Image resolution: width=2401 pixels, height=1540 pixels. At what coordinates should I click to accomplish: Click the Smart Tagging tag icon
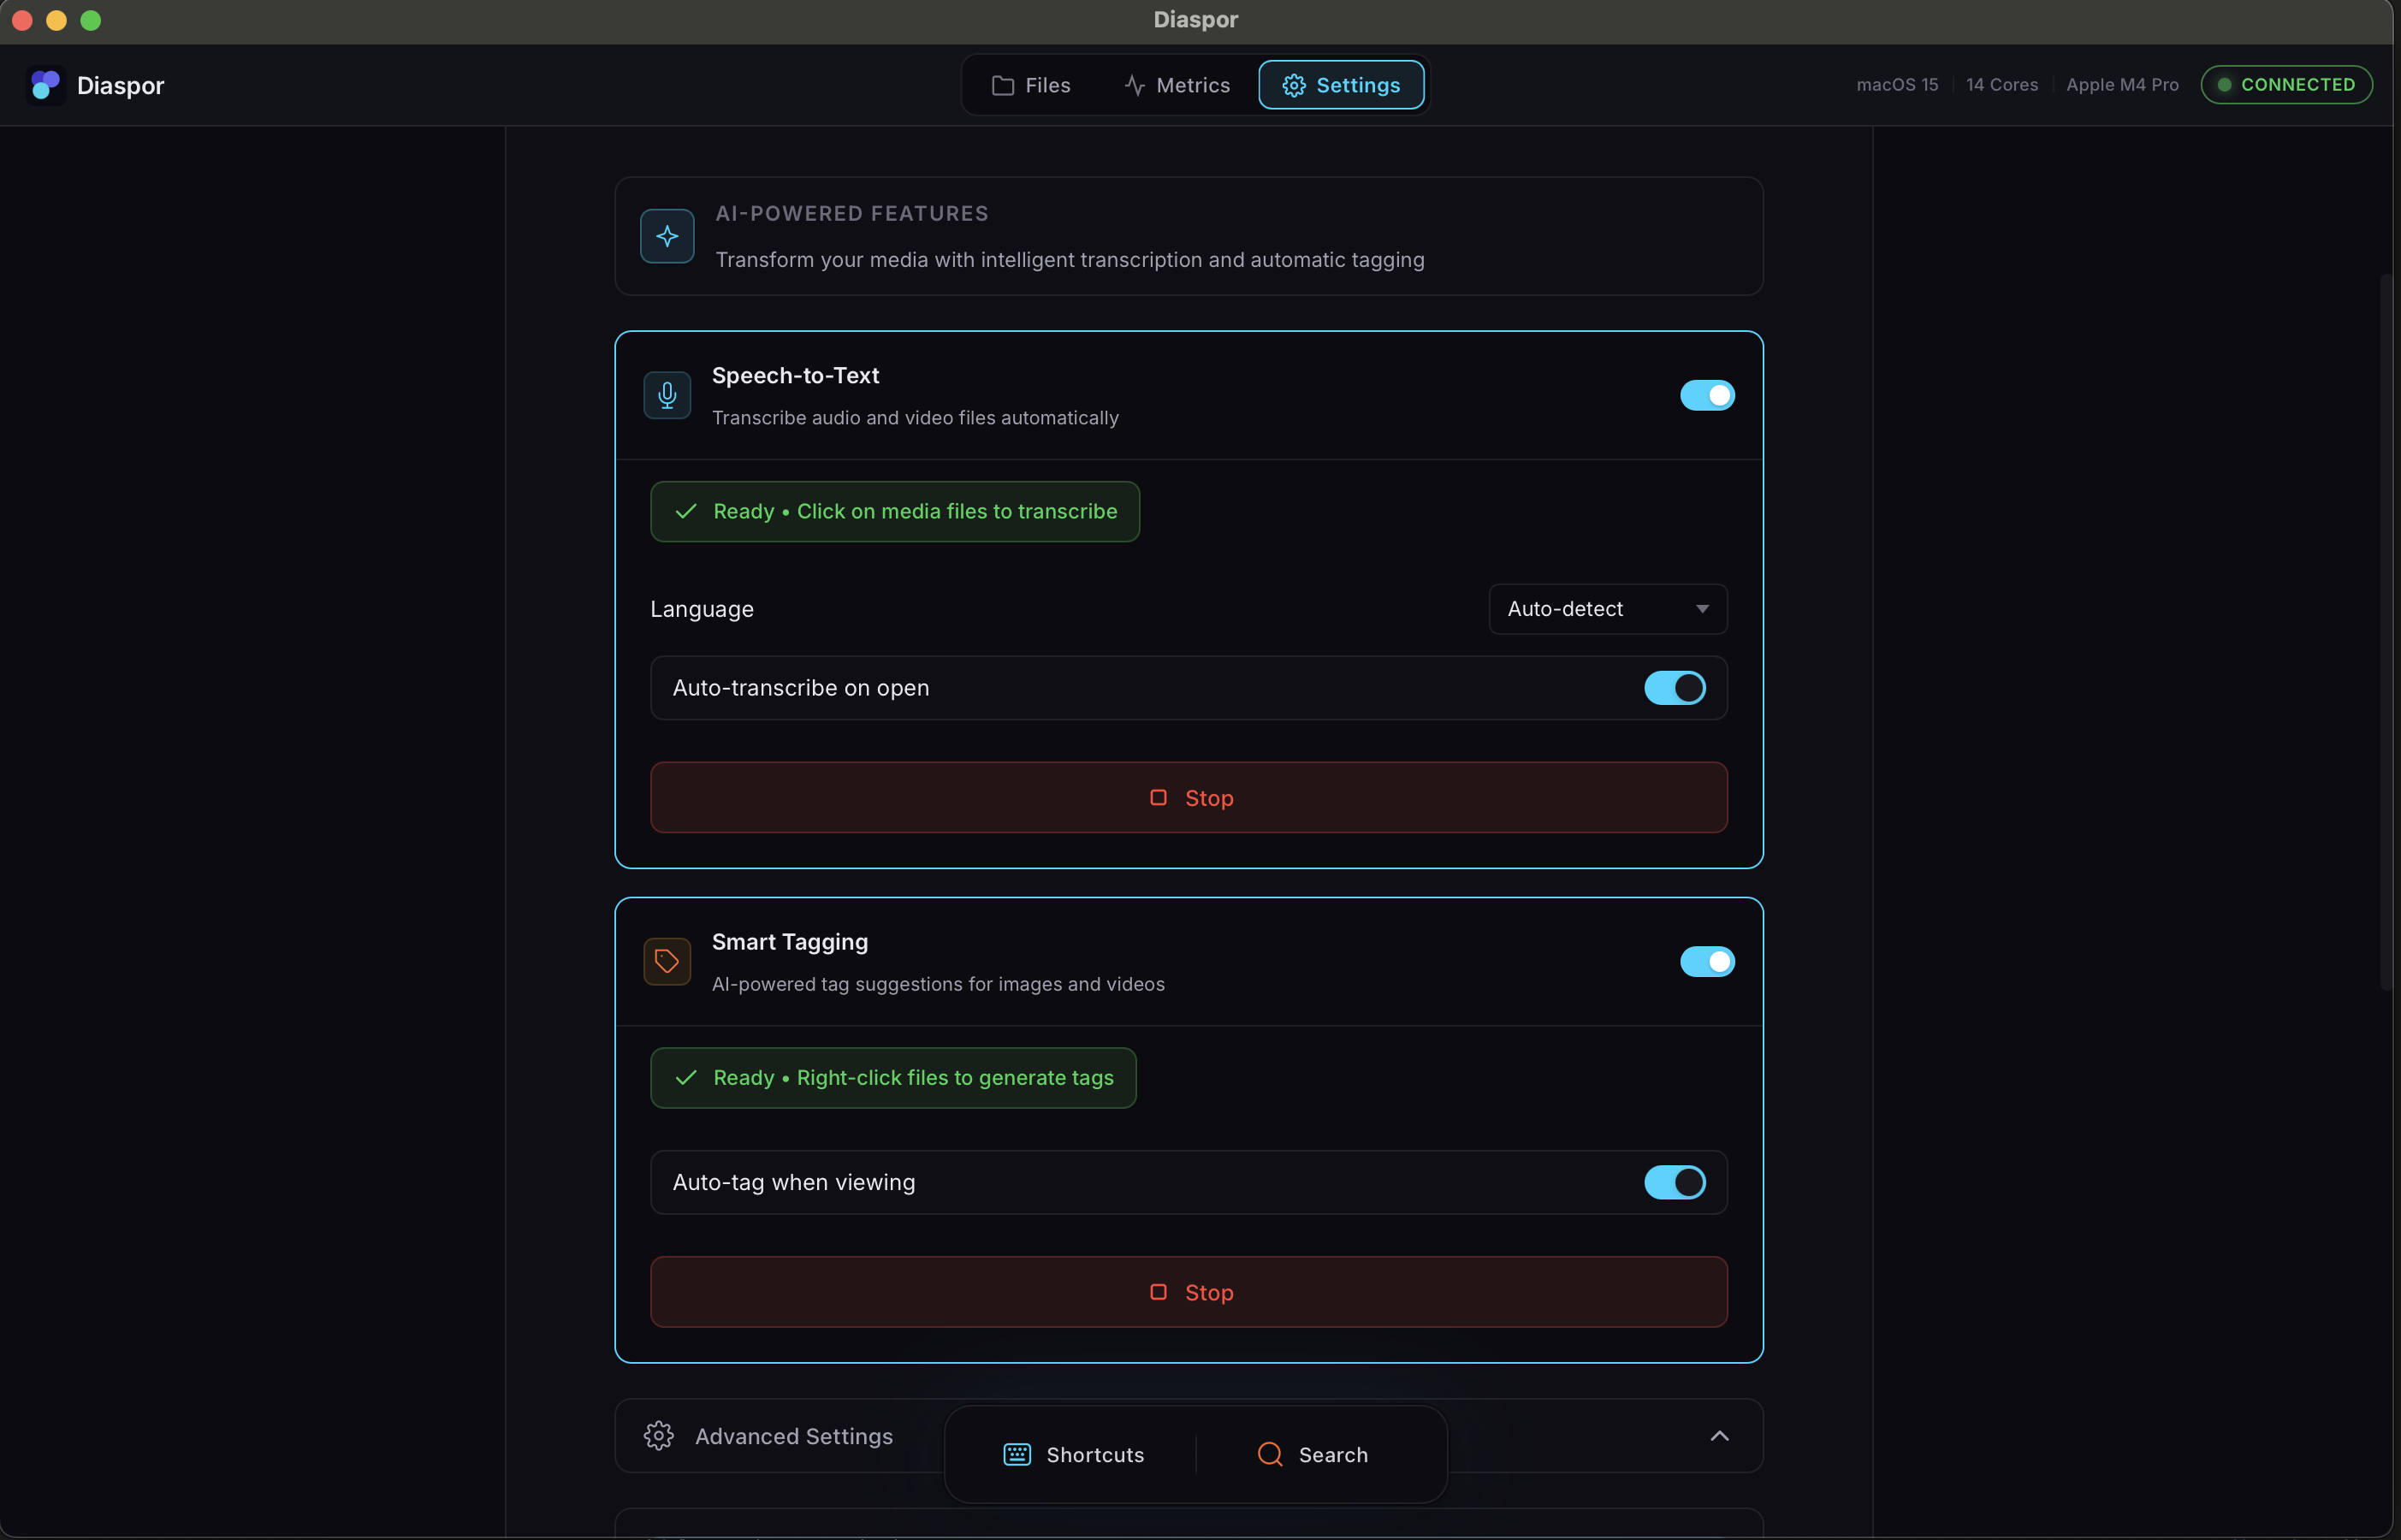[x=667, y=961]
